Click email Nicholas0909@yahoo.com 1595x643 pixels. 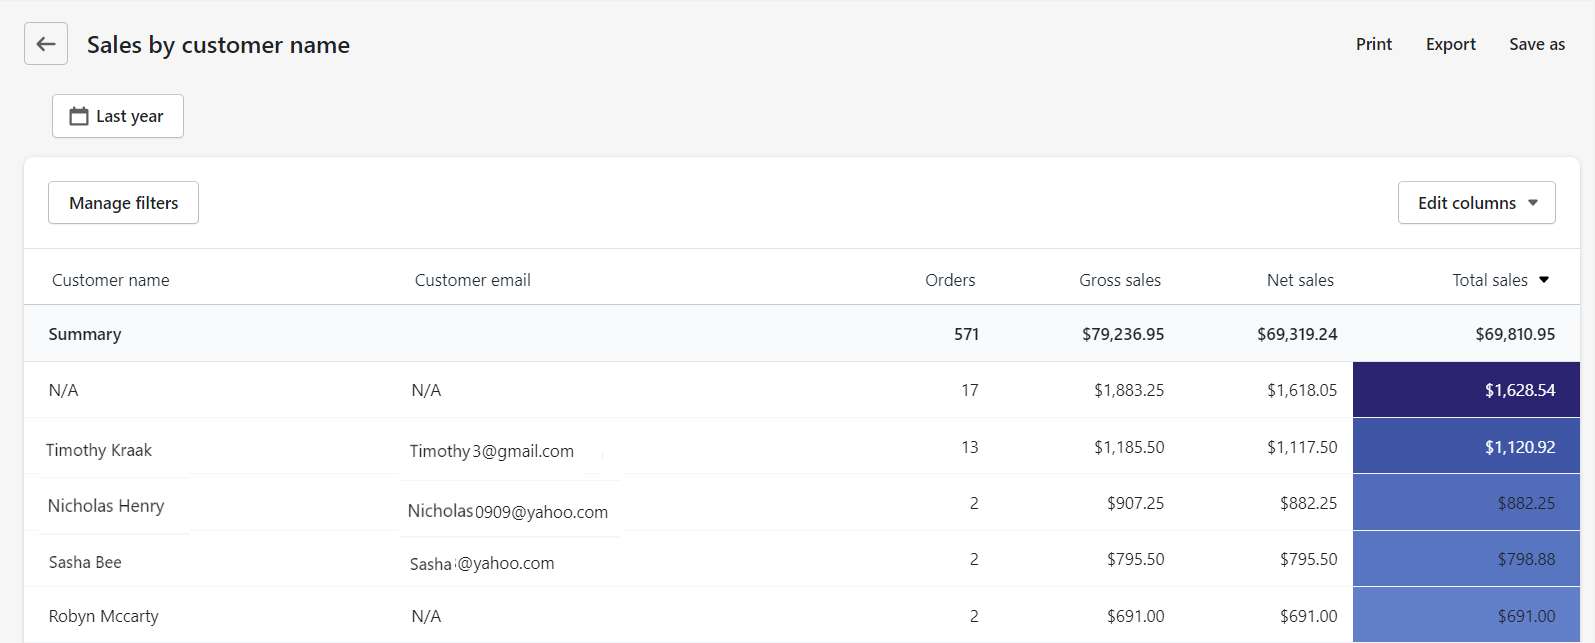point(508,511)
